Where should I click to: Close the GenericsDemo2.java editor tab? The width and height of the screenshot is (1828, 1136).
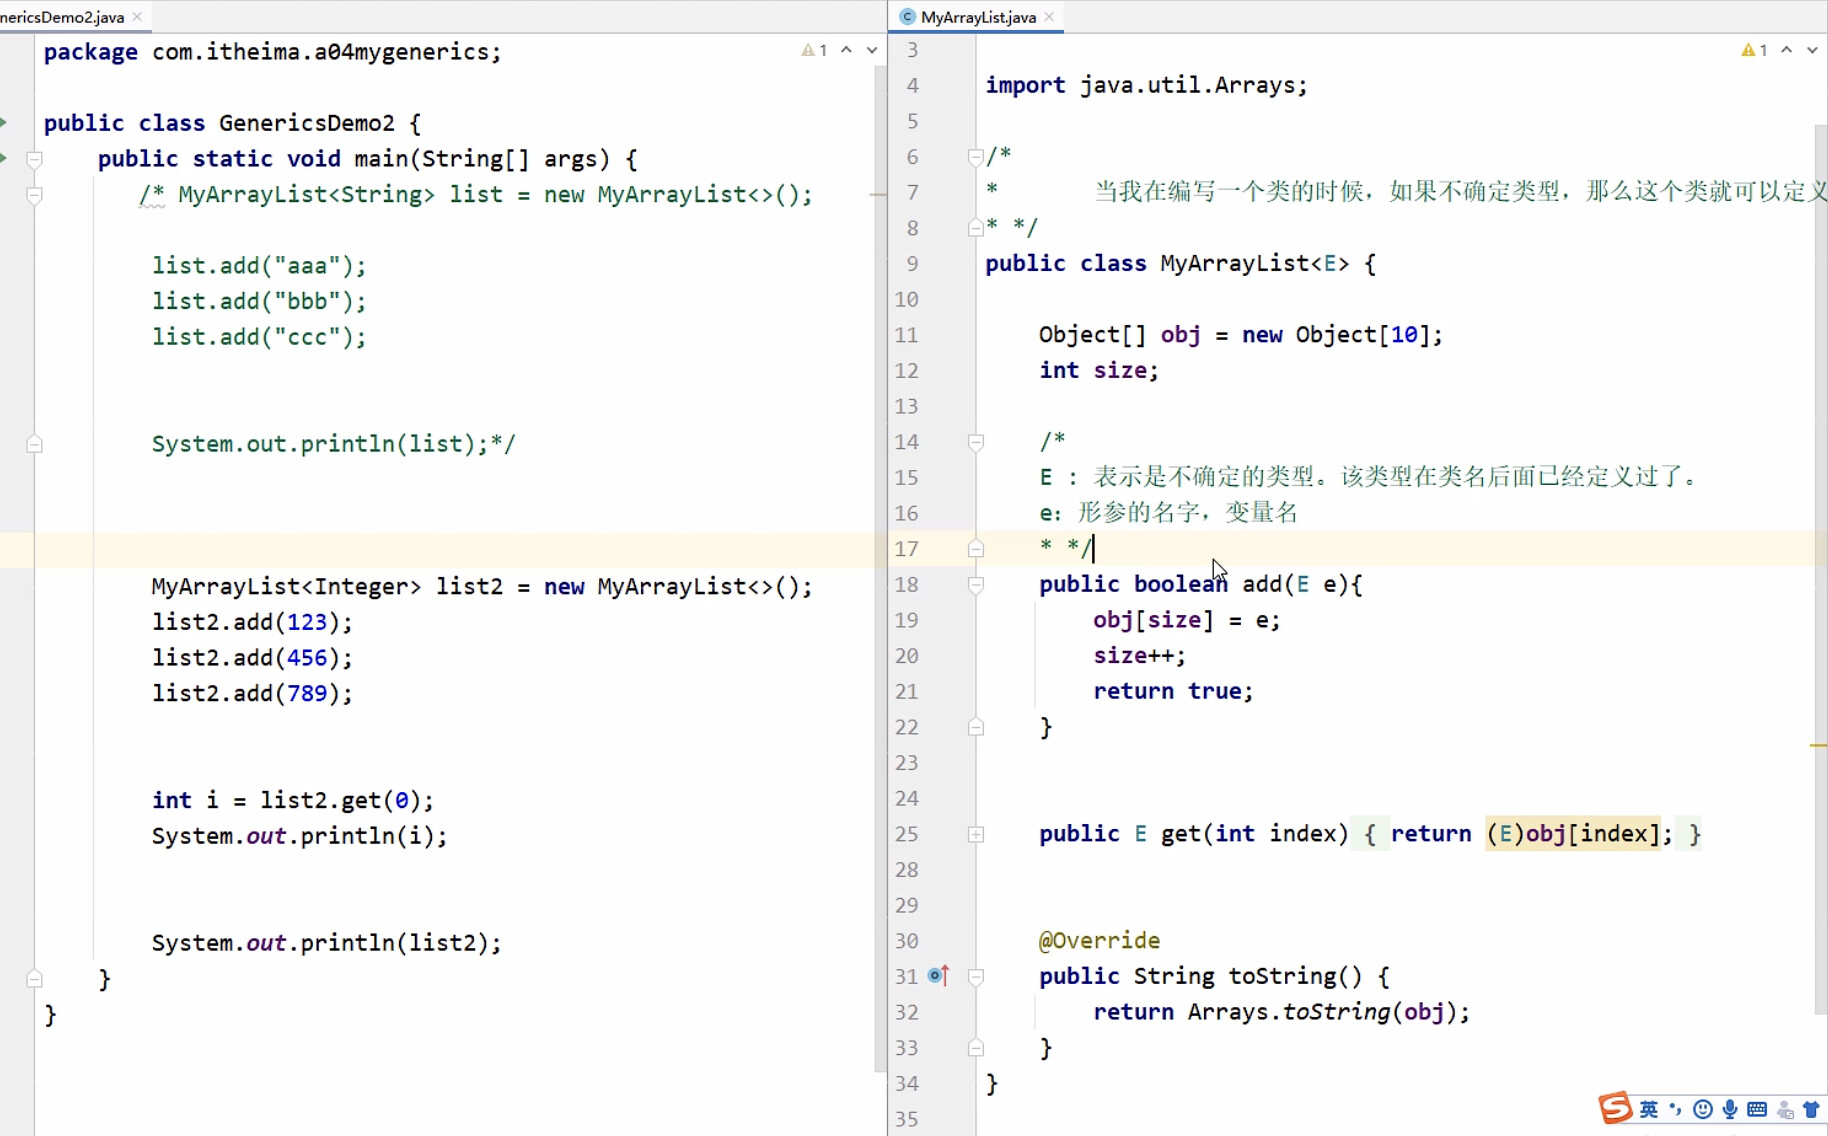[137, 17]
